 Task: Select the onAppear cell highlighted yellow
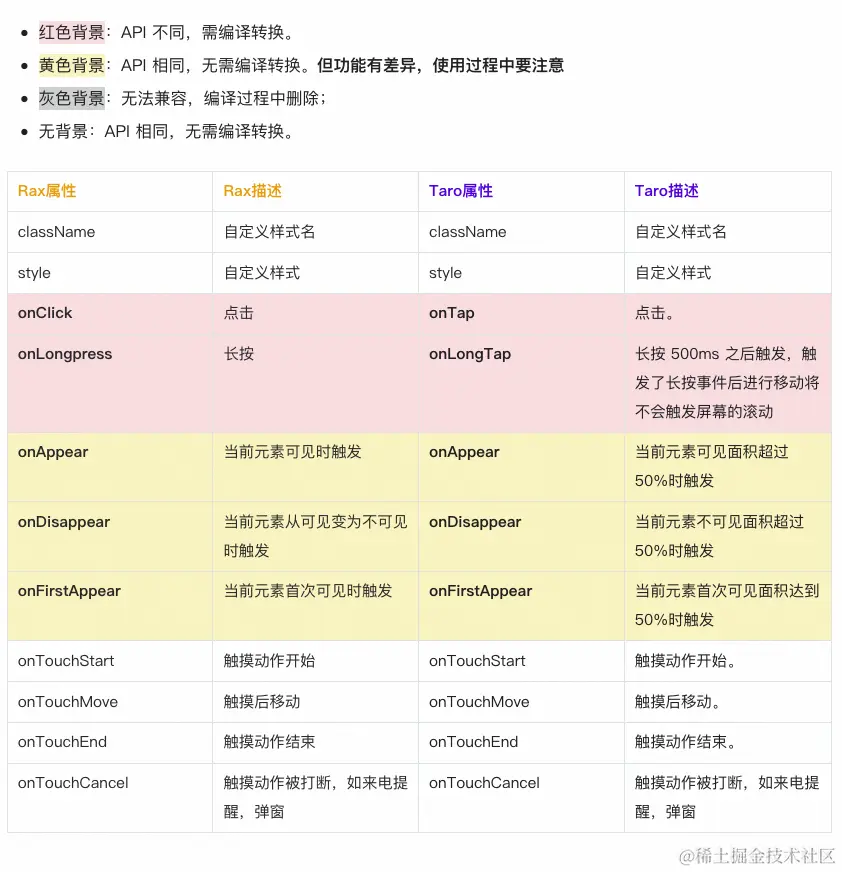click(x=53, y=452)
